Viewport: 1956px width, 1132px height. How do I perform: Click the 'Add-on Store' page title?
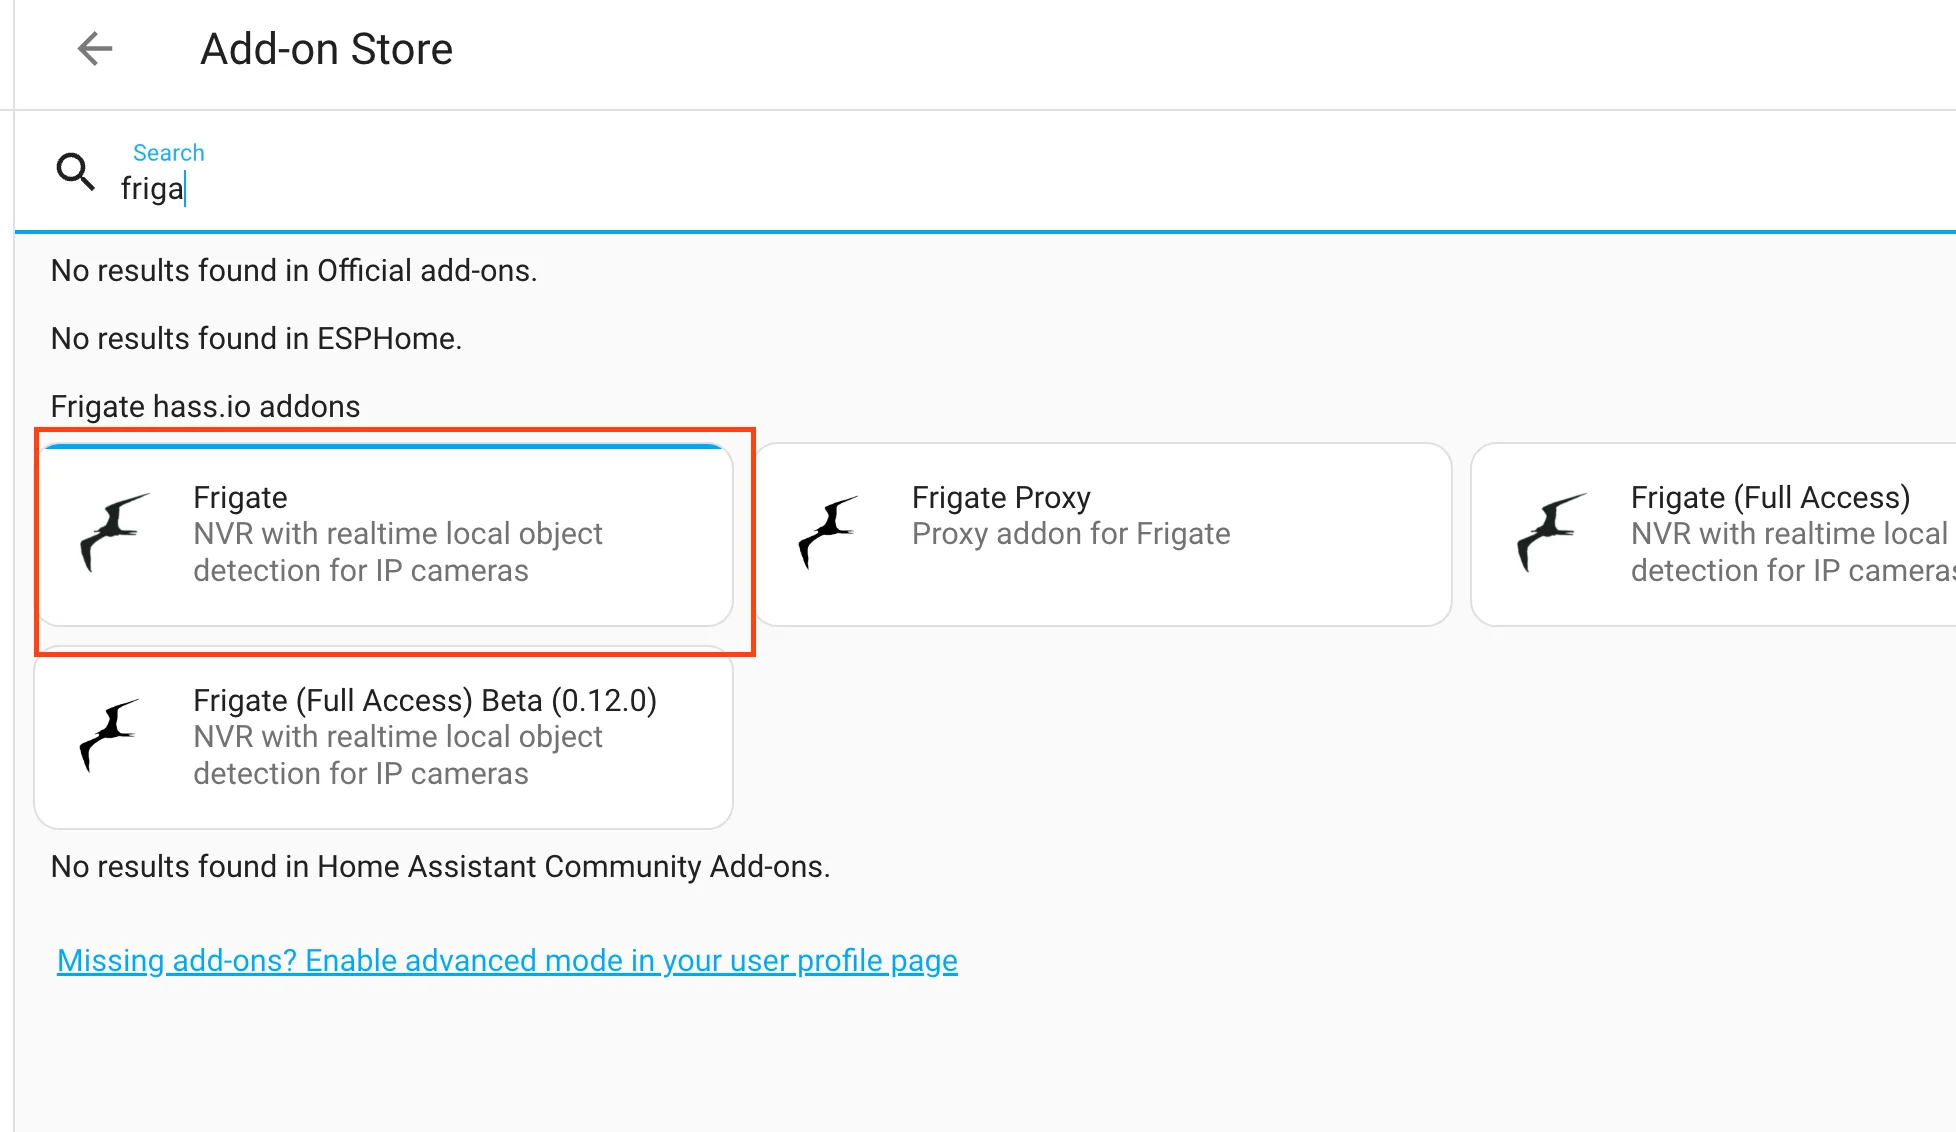pos(327,49)
